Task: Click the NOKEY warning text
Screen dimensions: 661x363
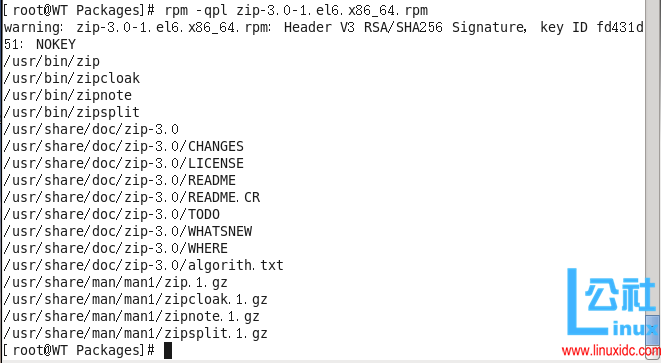Action: (x=56, y=44)
